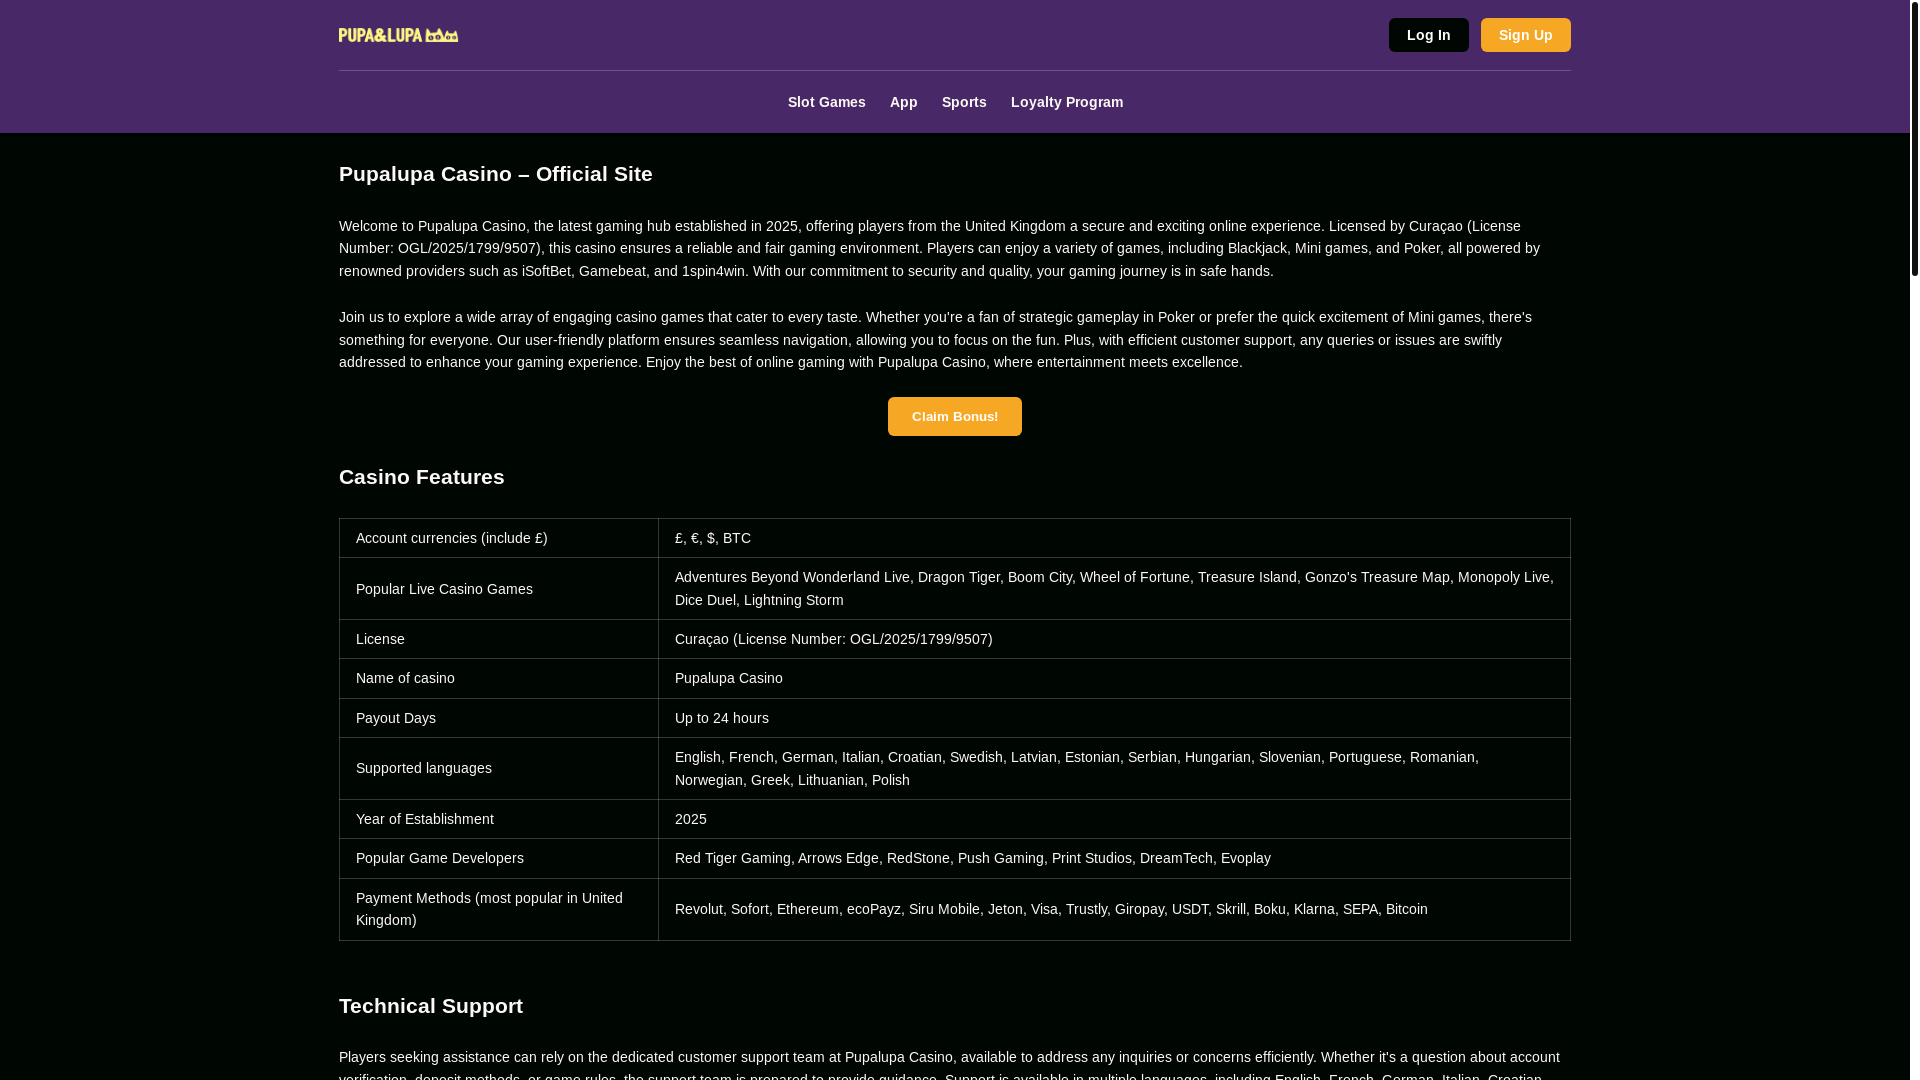Viewport: 1920px width, 1080px height.
Task: Click the Claim Bonus! button
Action: [954, 416]
